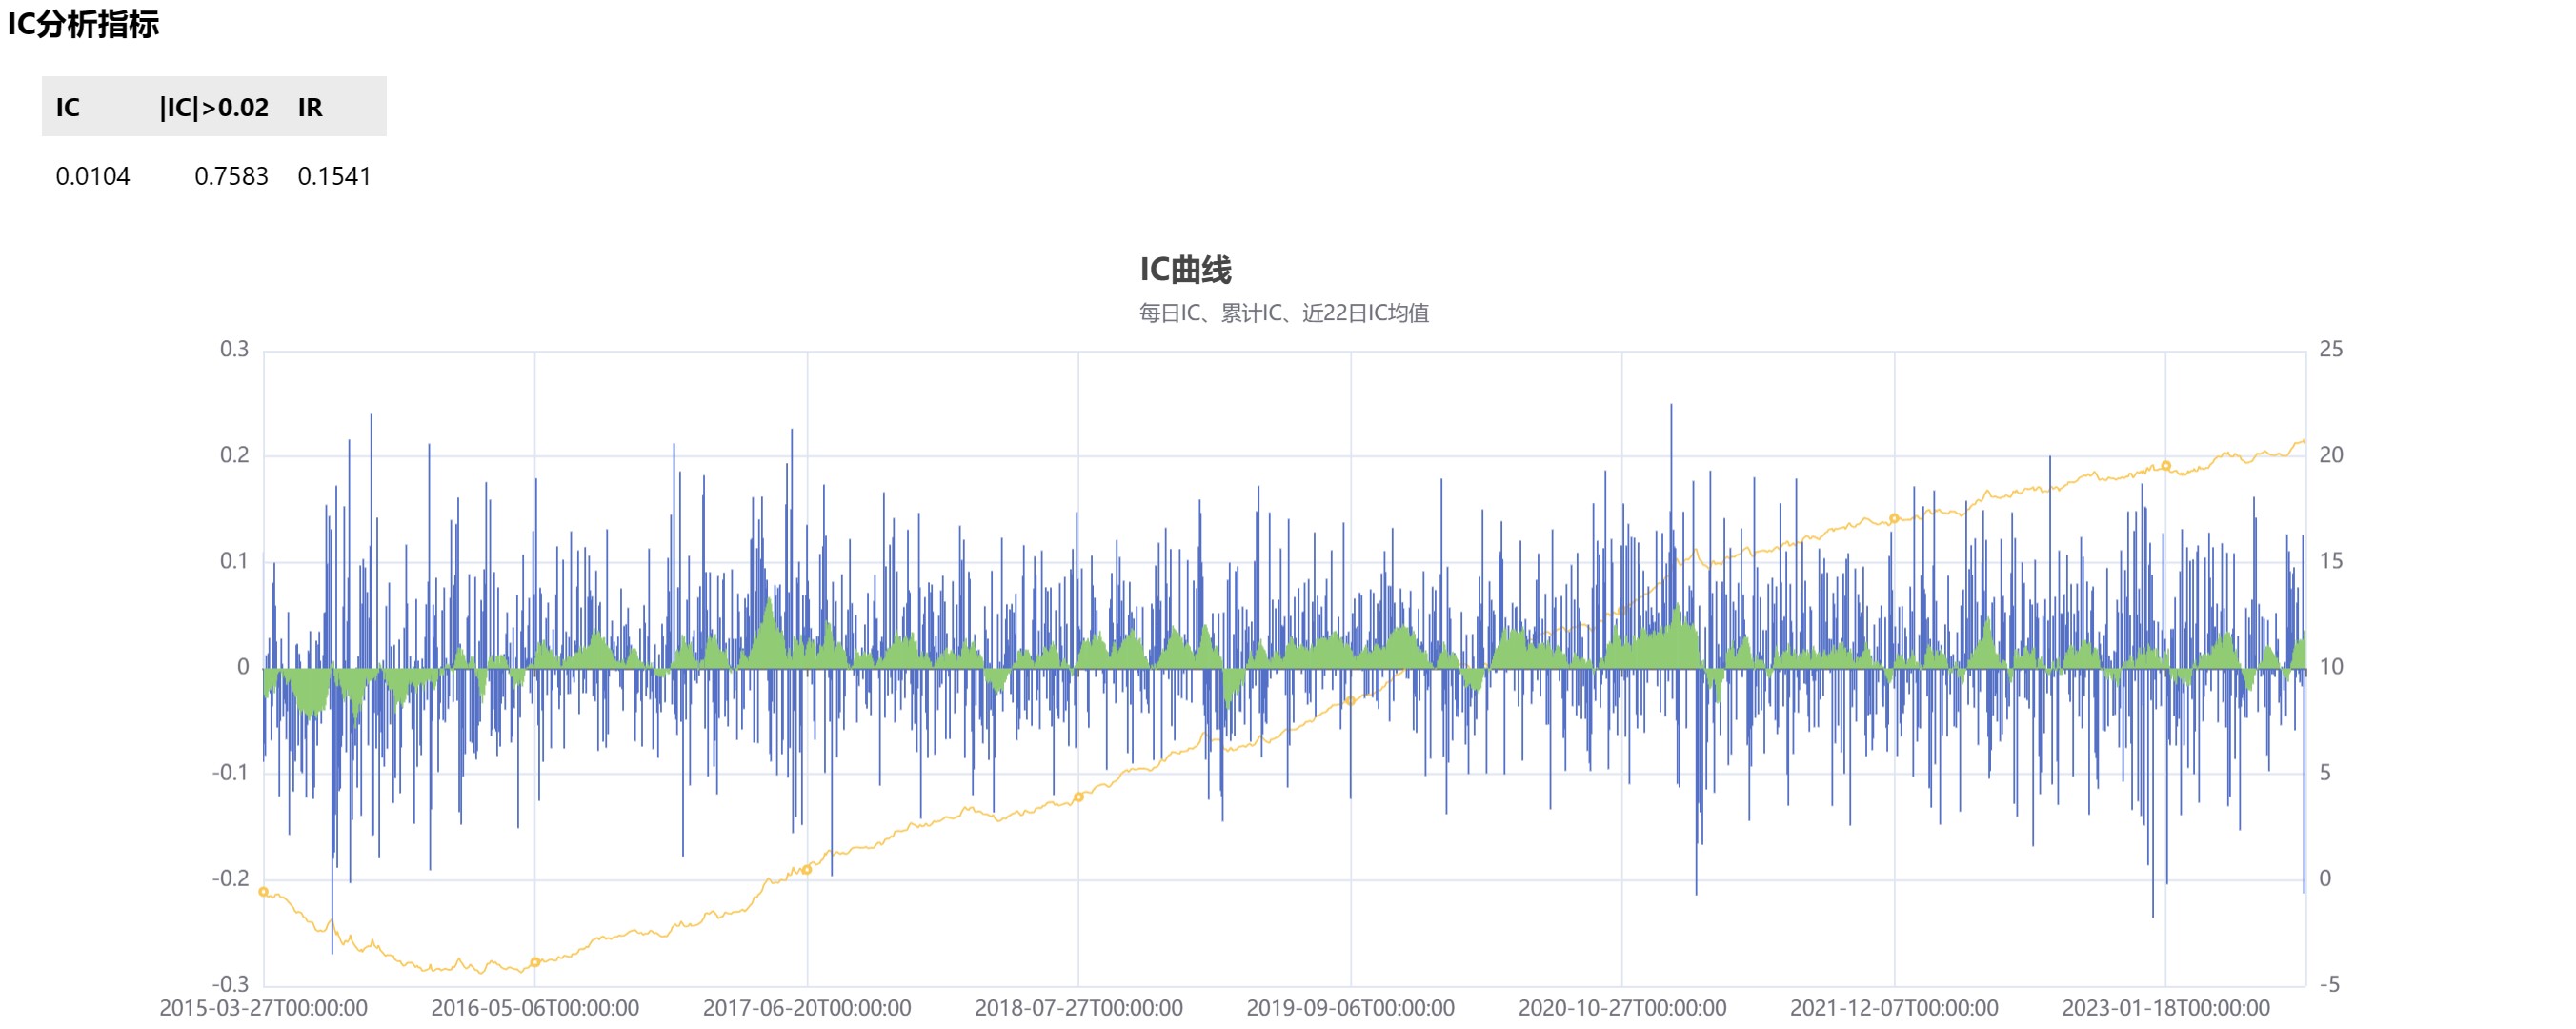2576x1029 pixels.
Task: Click right axis label 15
Action: [2331, 561]
